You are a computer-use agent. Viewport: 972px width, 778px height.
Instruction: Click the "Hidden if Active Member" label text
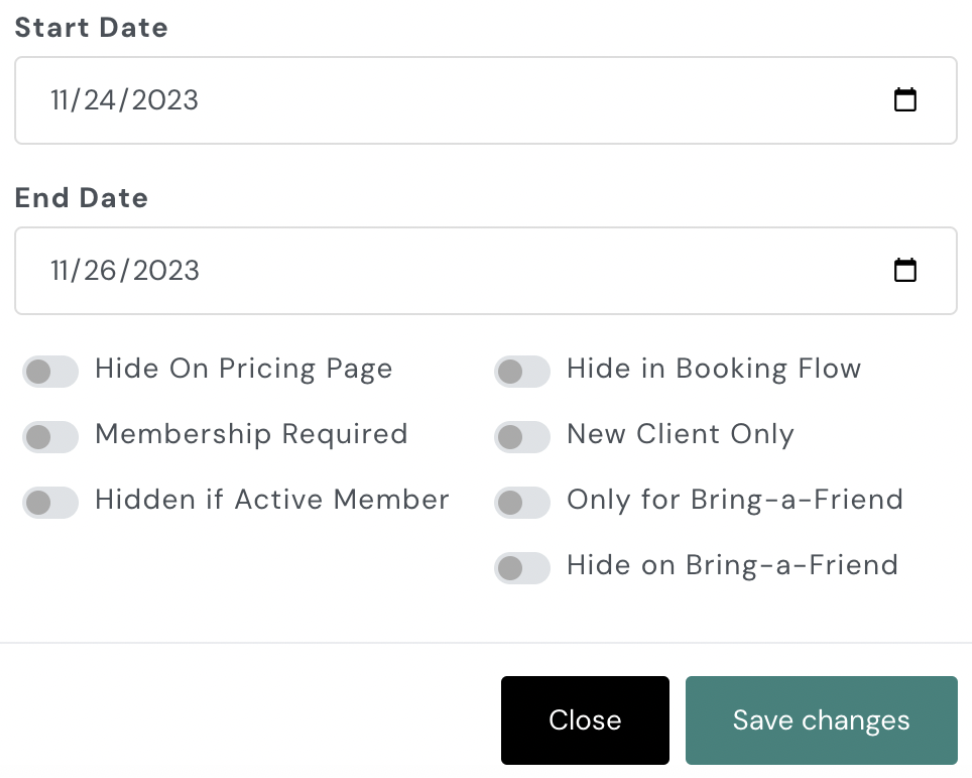click(272, 499)
